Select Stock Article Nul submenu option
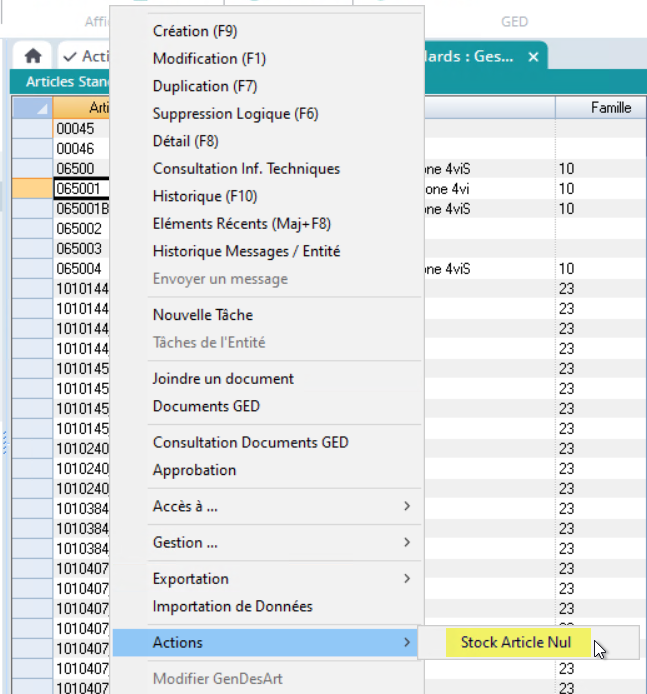Viewport: 647px width, 694px height. tap(516, 642)
